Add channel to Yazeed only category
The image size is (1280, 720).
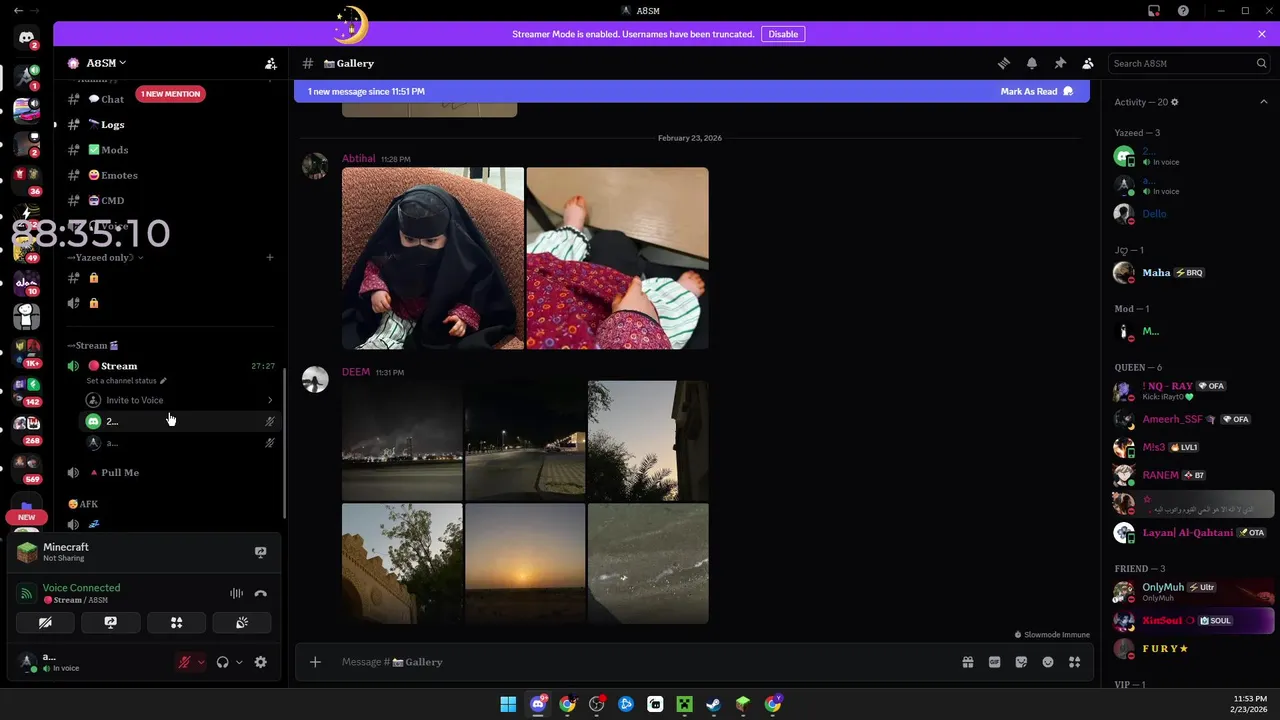270,257
